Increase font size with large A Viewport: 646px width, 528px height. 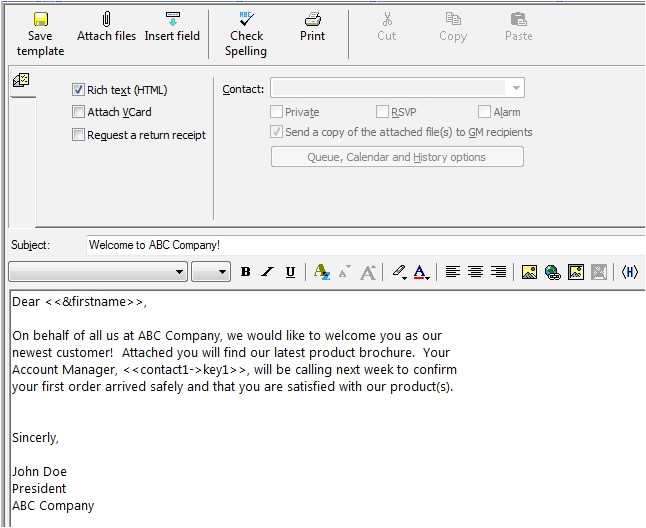coord(368,272)
